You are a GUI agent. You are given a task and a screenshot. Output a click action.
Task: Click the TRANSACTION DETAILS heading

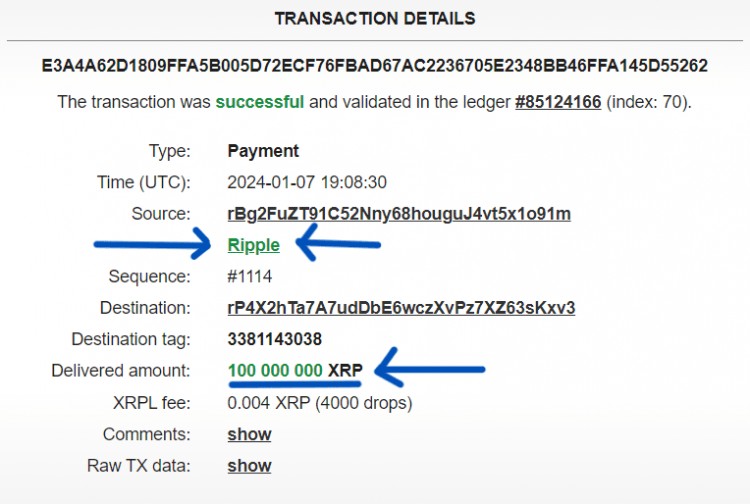click(x=375, y=19)
